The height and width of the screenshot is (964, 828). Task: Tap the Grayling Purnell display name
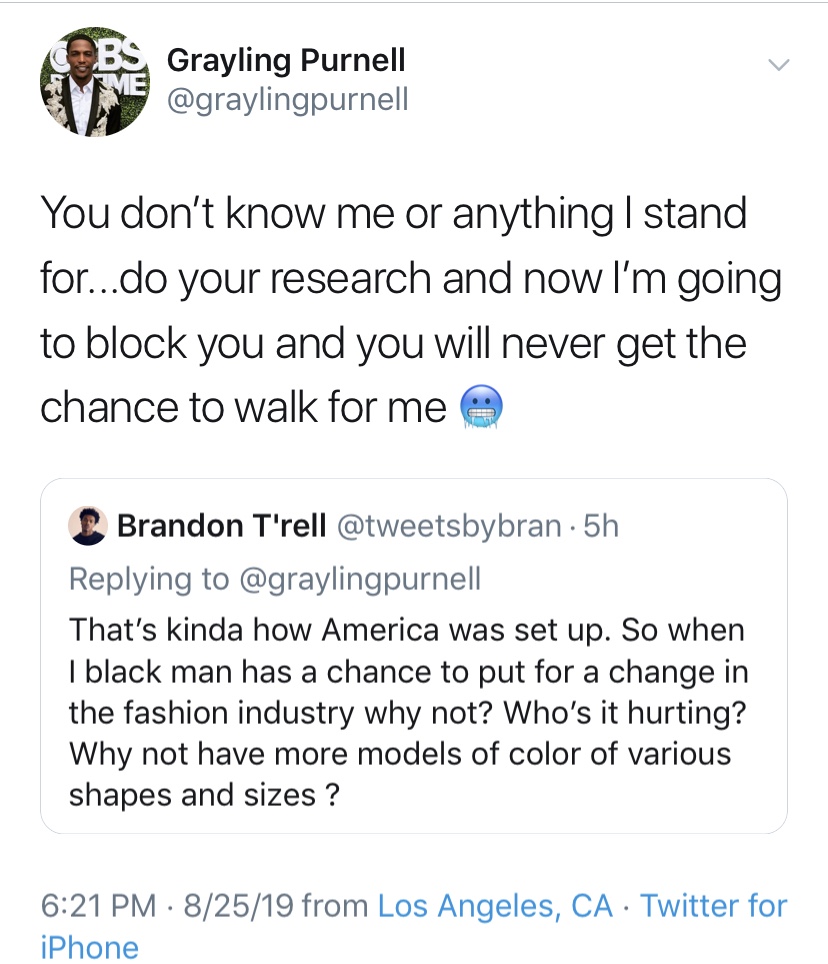tap(285, 61)
